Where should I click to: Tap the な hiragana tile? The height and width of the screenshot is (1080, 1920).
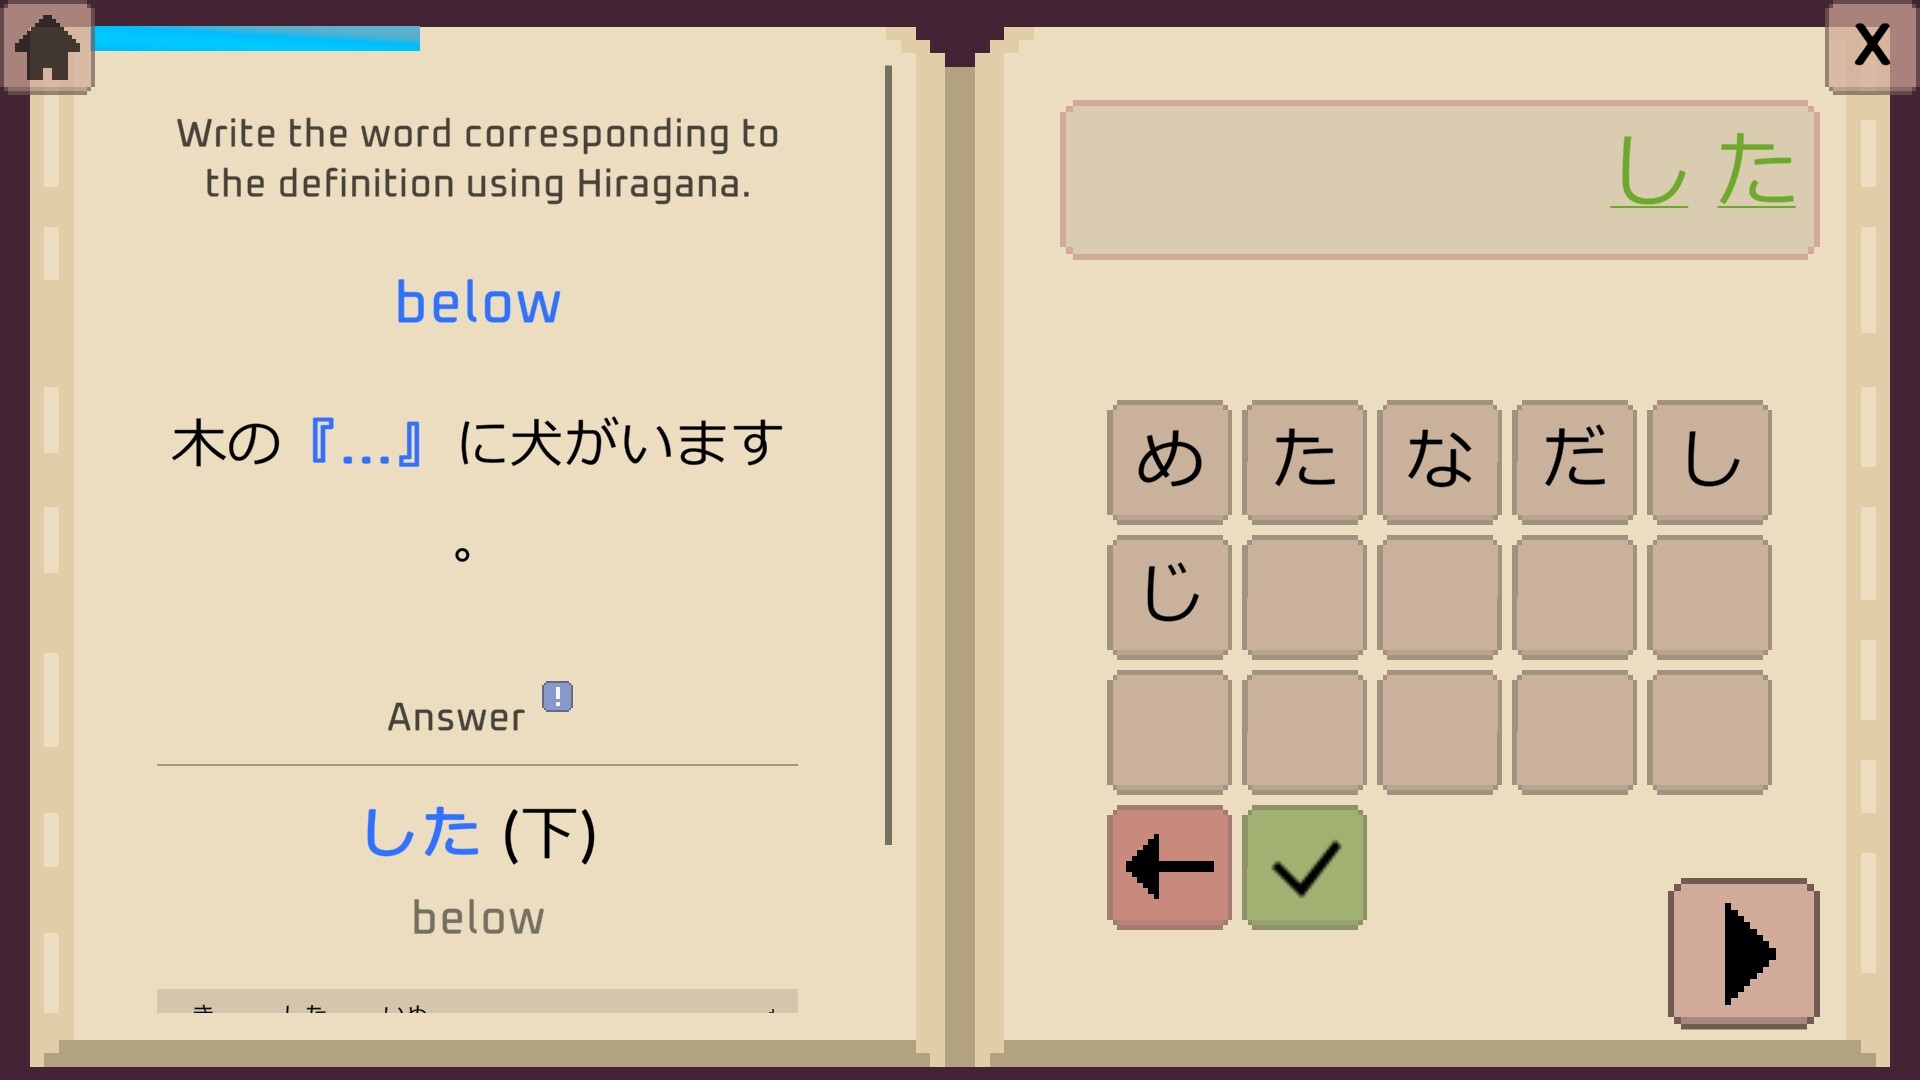tap(1439, 462)
